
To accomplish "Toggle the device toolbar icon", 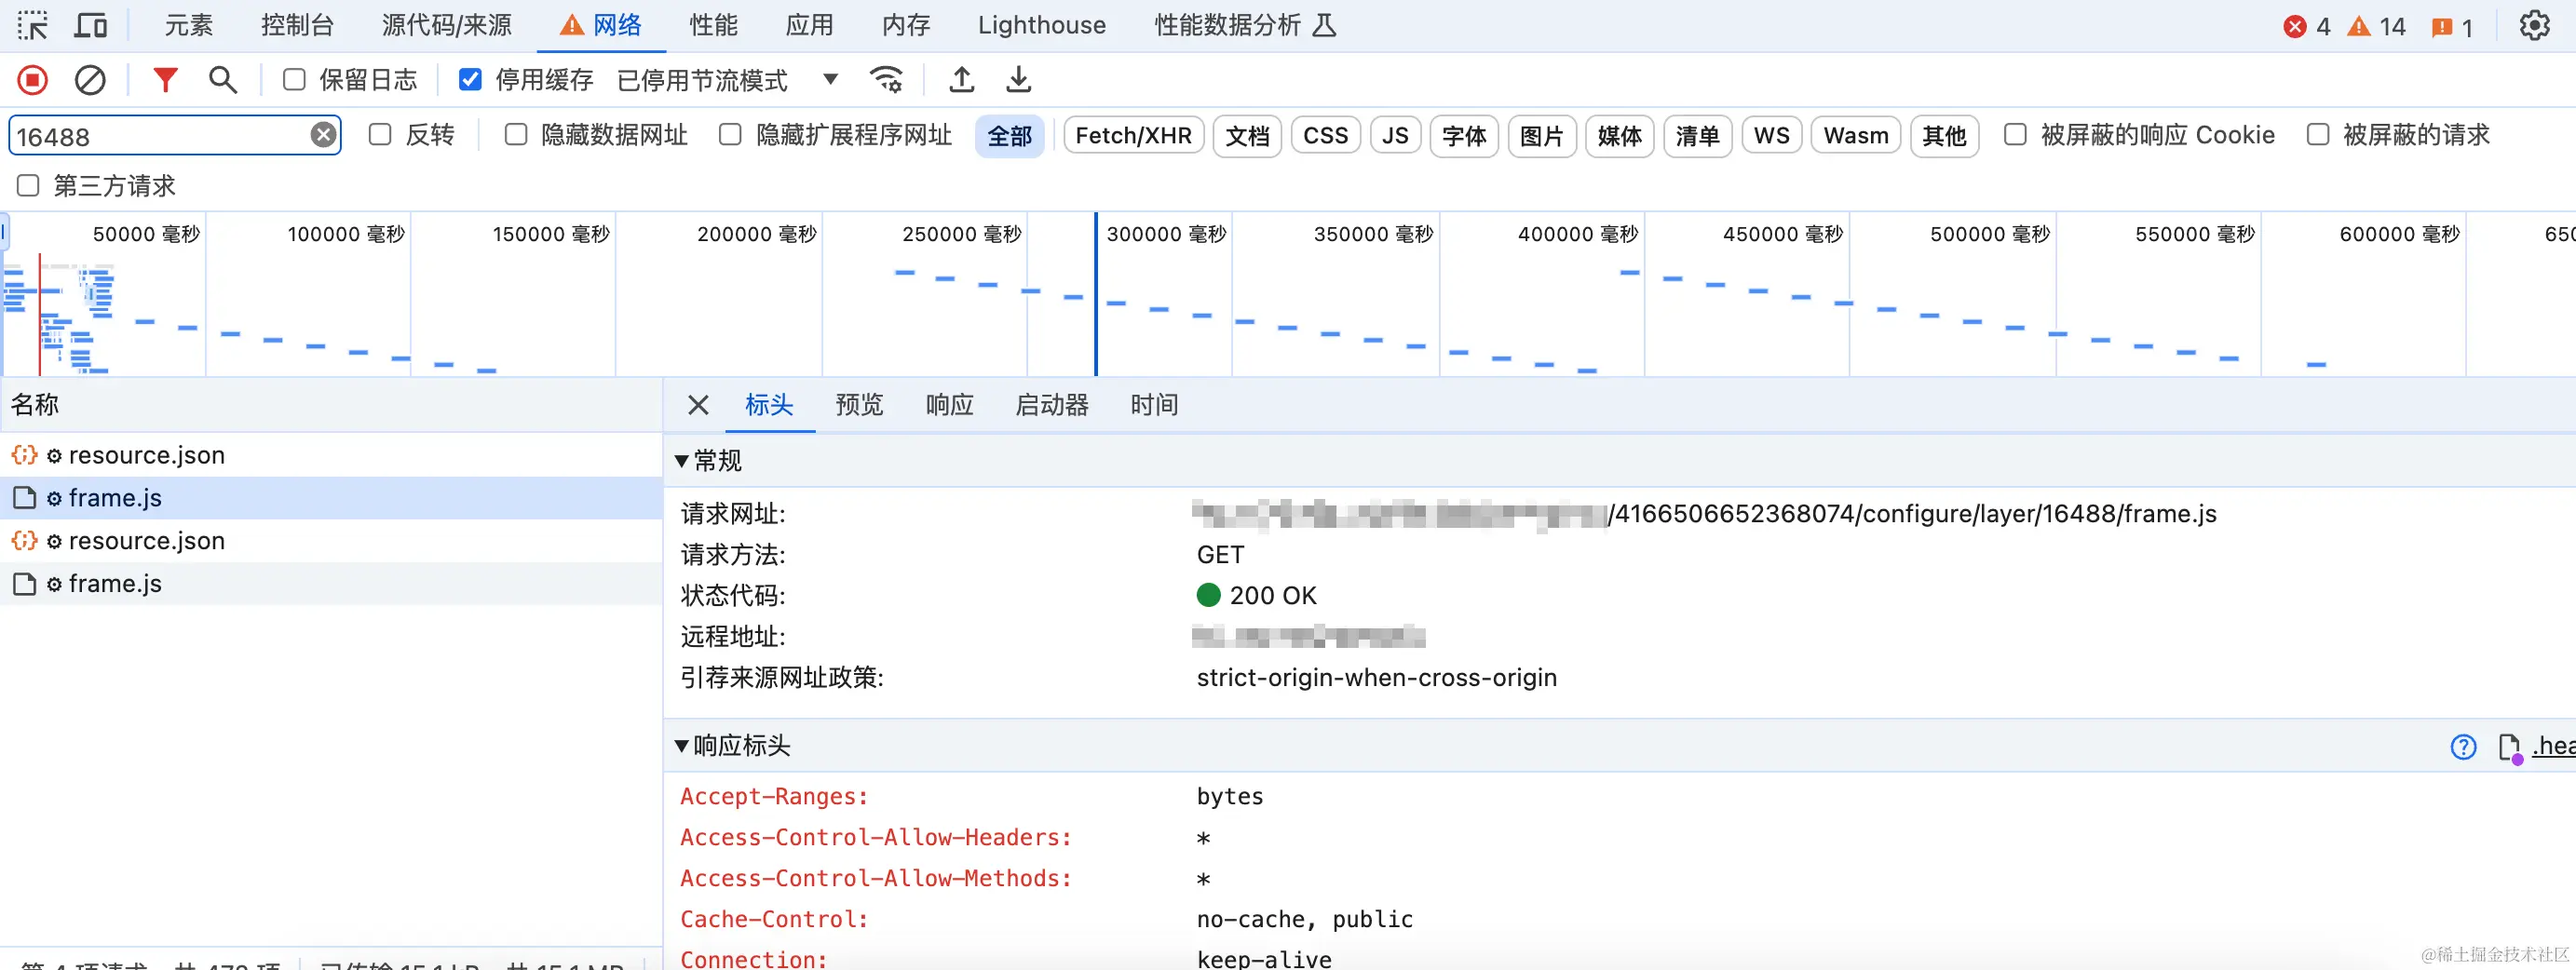I will [91, 26].
